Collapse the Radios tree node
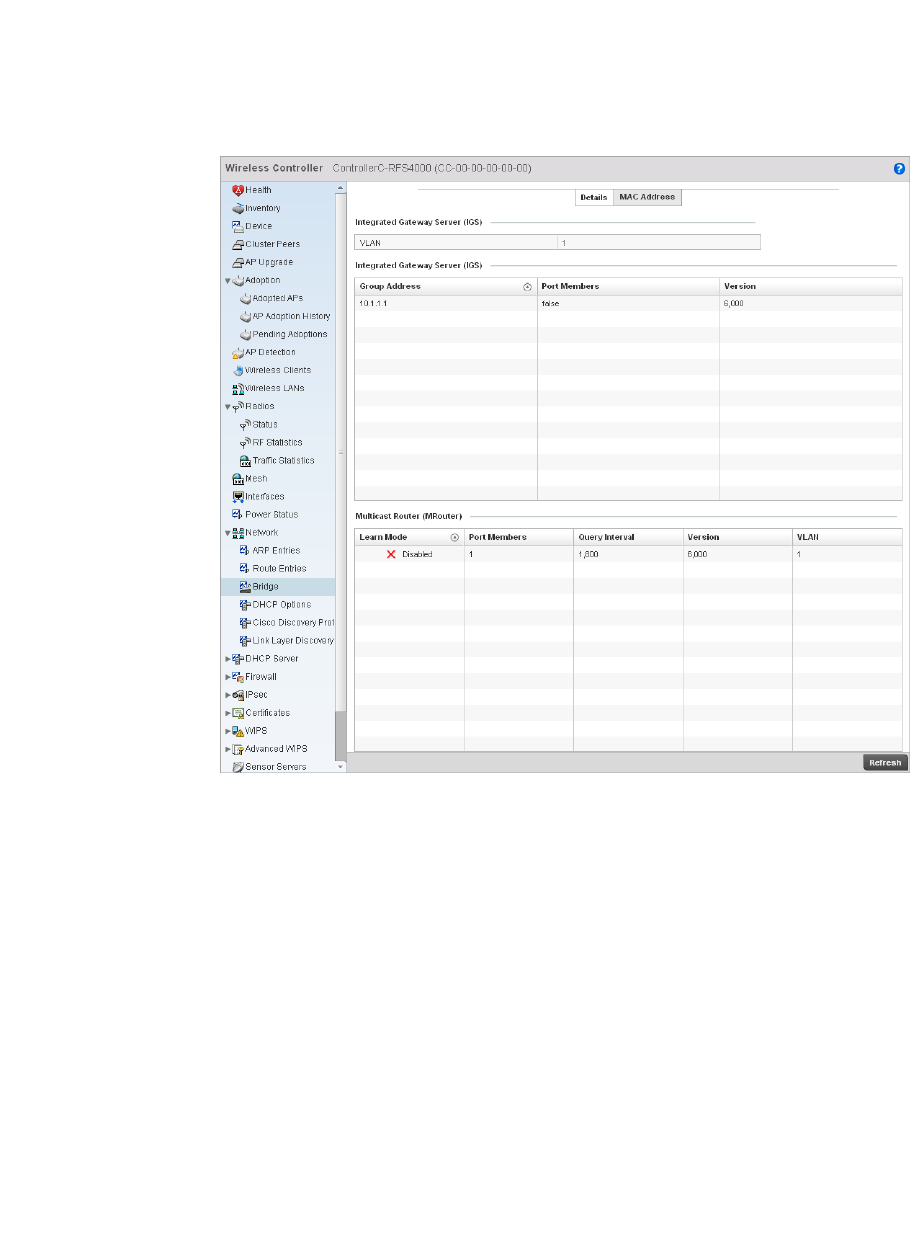Viewport: 910px width, 1242px height. click(227, 407)
